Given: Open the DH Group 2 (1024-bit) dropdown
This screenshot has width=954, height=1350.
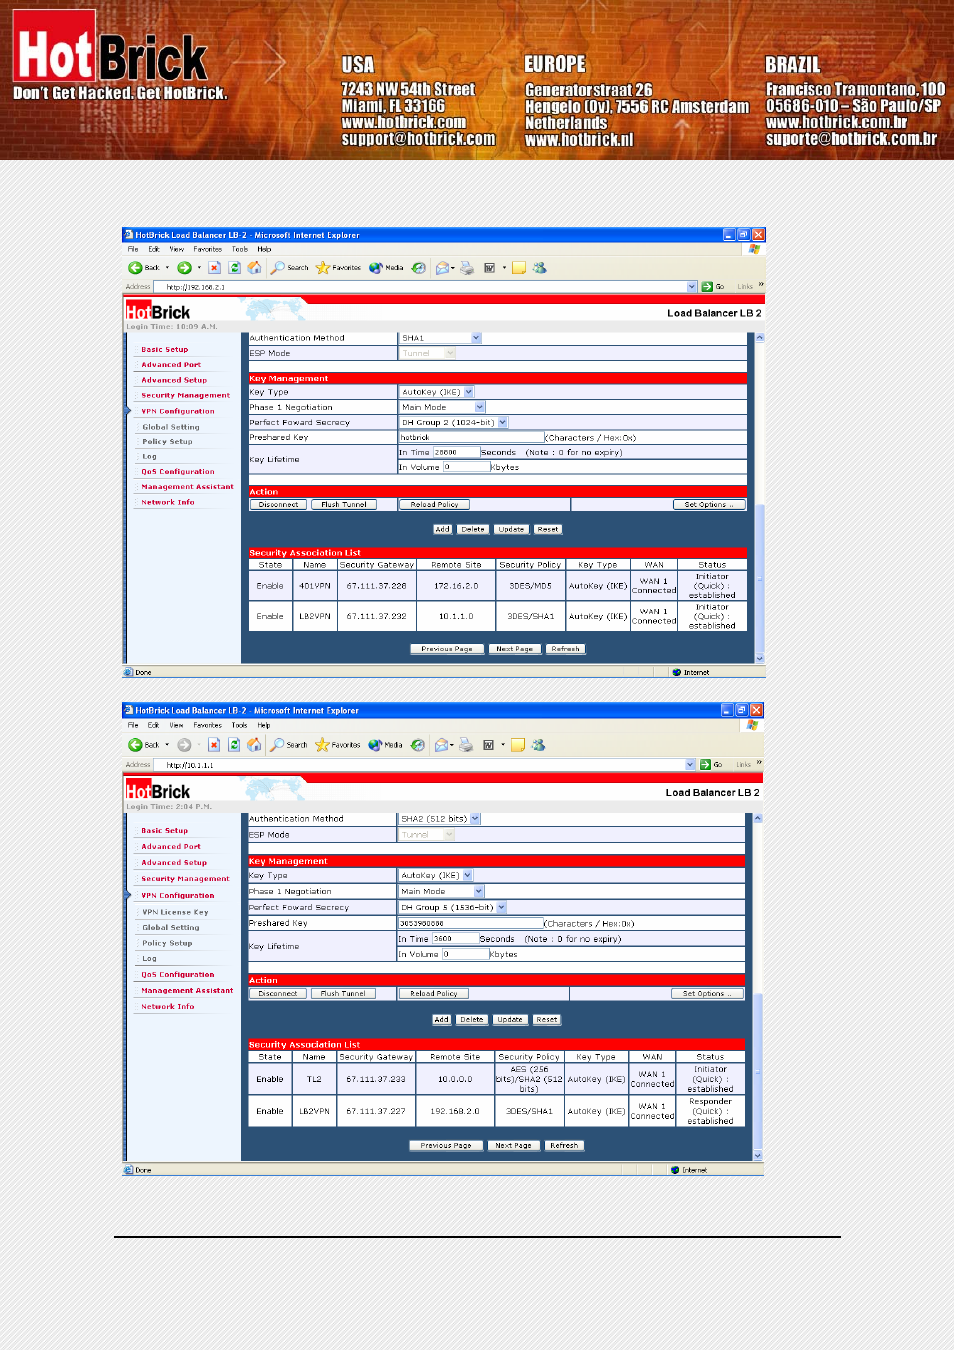Looking at the screenshot, I should (x=503, y=423).
